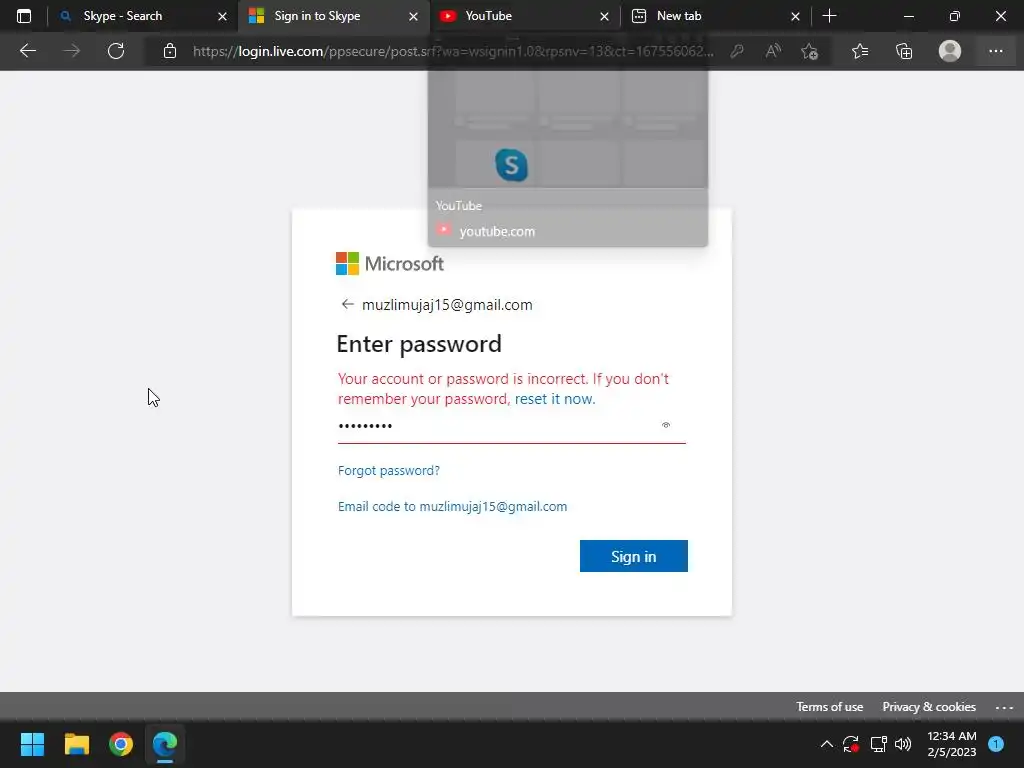The height and width of the screenshot is (768, 1024).
Task: Go back with browser Back arrow
Action: coord(28,51)
